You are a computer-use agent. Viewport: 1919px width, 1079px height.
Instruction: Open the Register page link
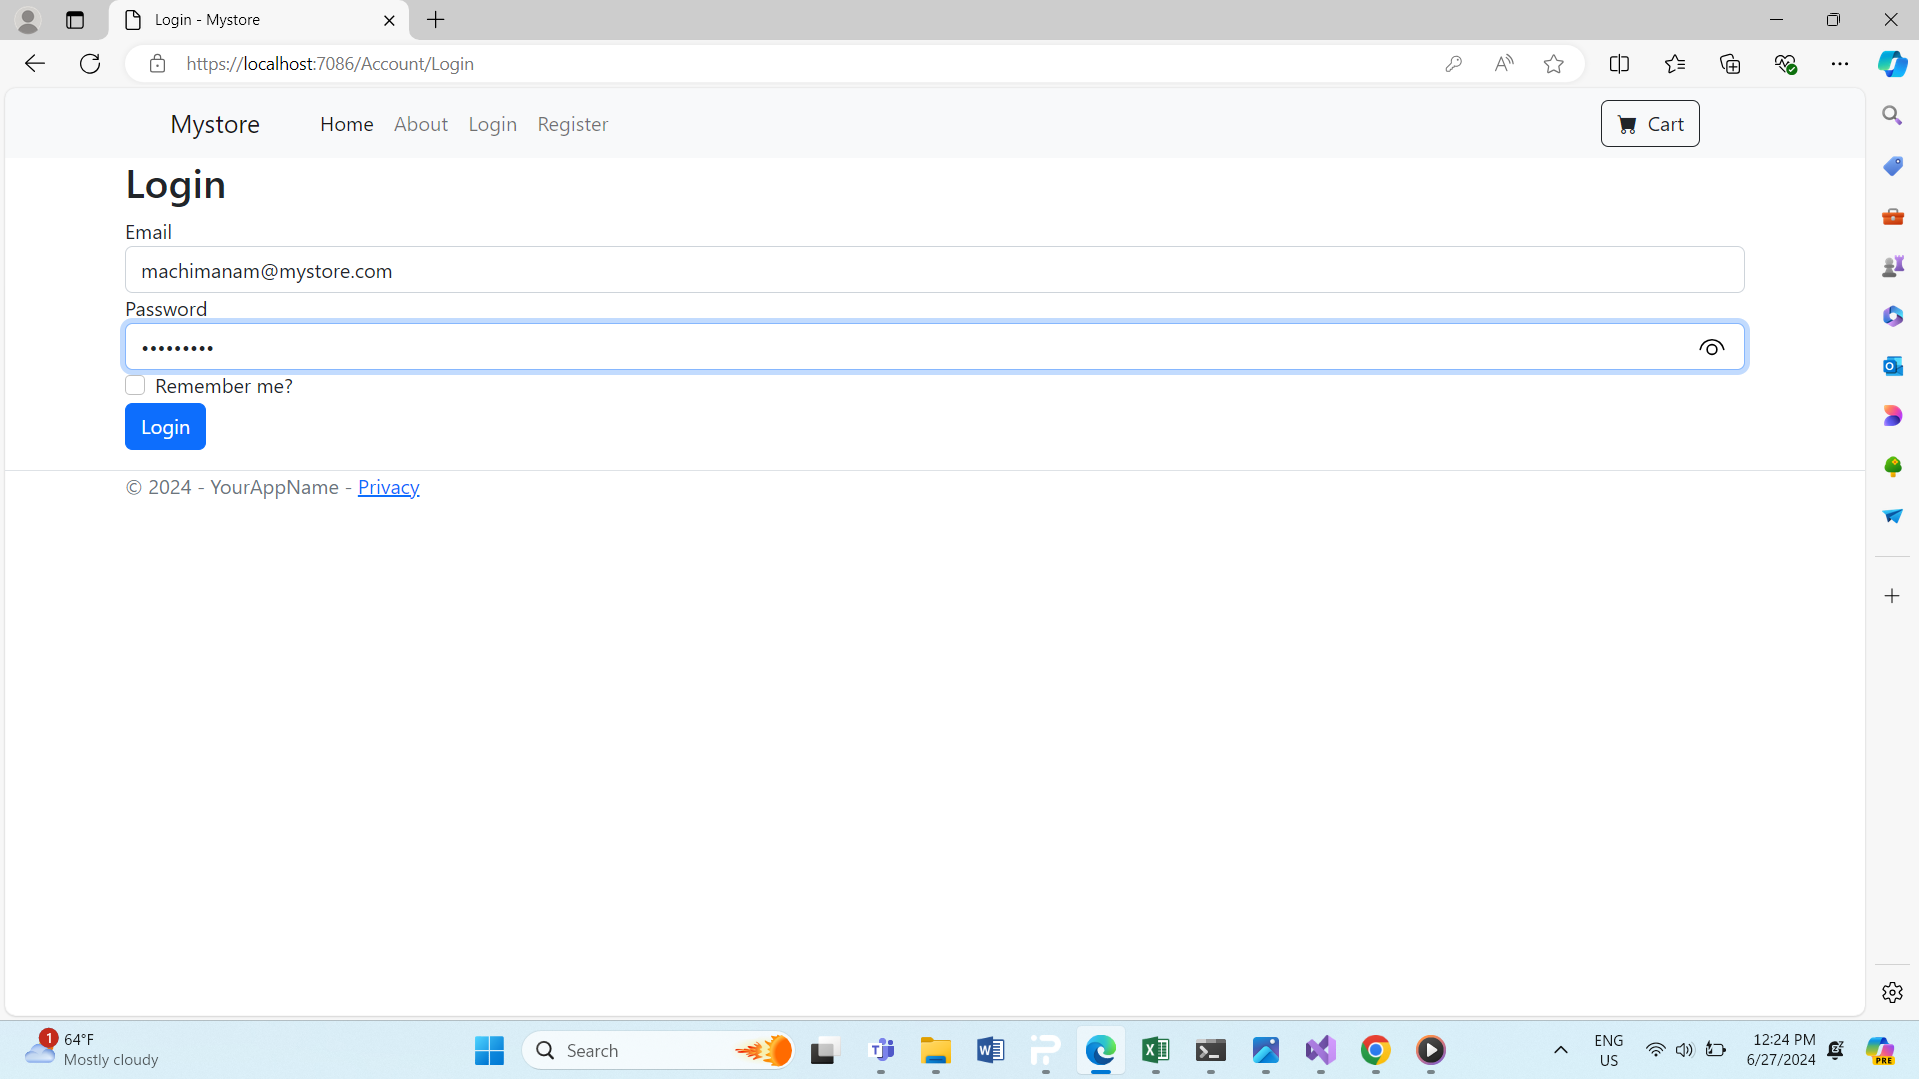pyautogui.click(x=573, y=124)
